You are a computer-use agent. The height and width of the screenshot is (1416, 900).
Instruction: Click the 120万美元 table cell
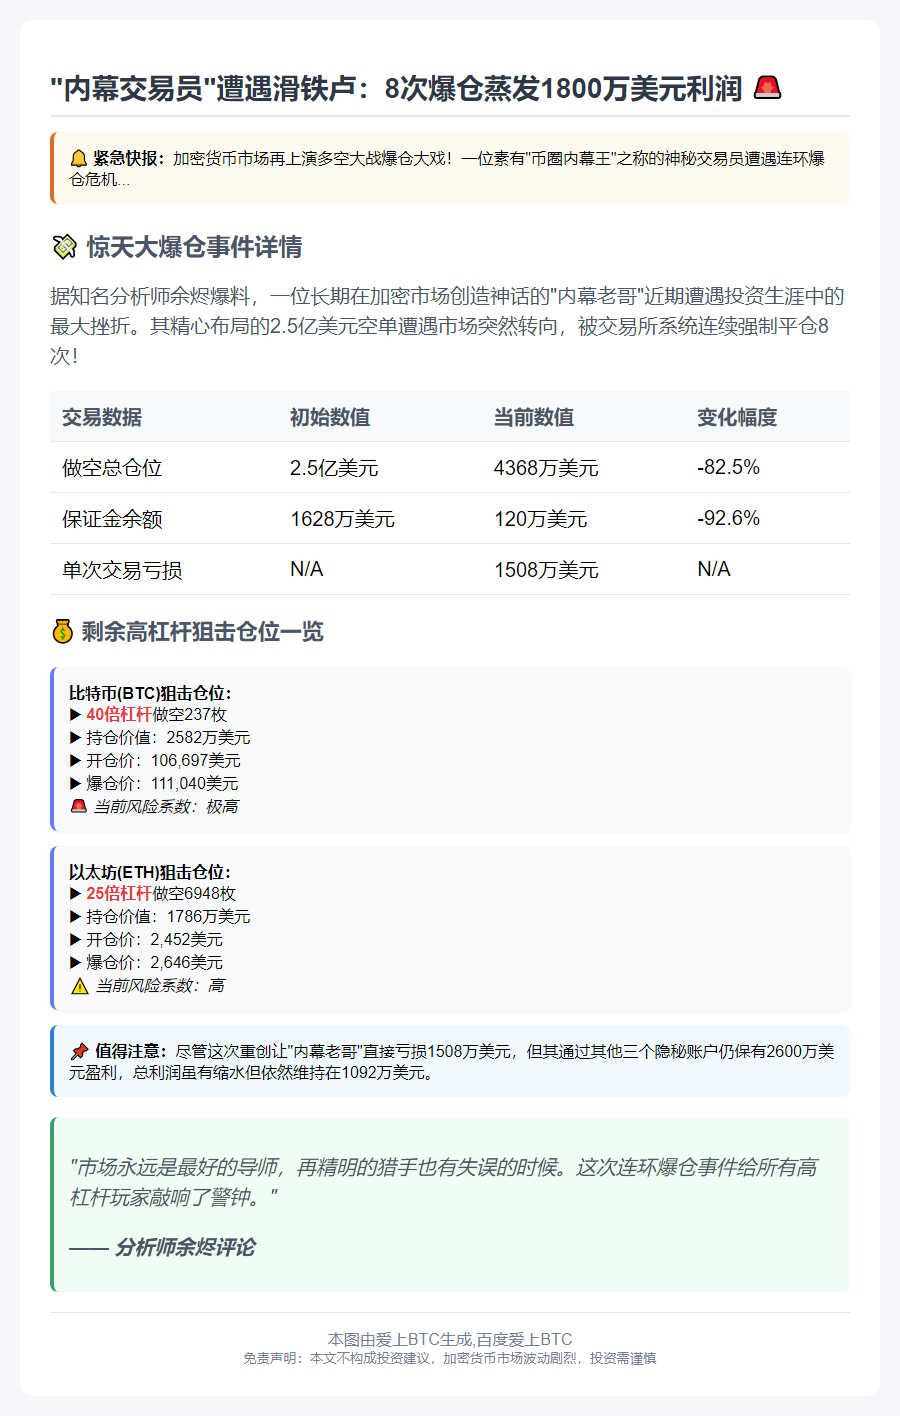click(x=541, y=519)
